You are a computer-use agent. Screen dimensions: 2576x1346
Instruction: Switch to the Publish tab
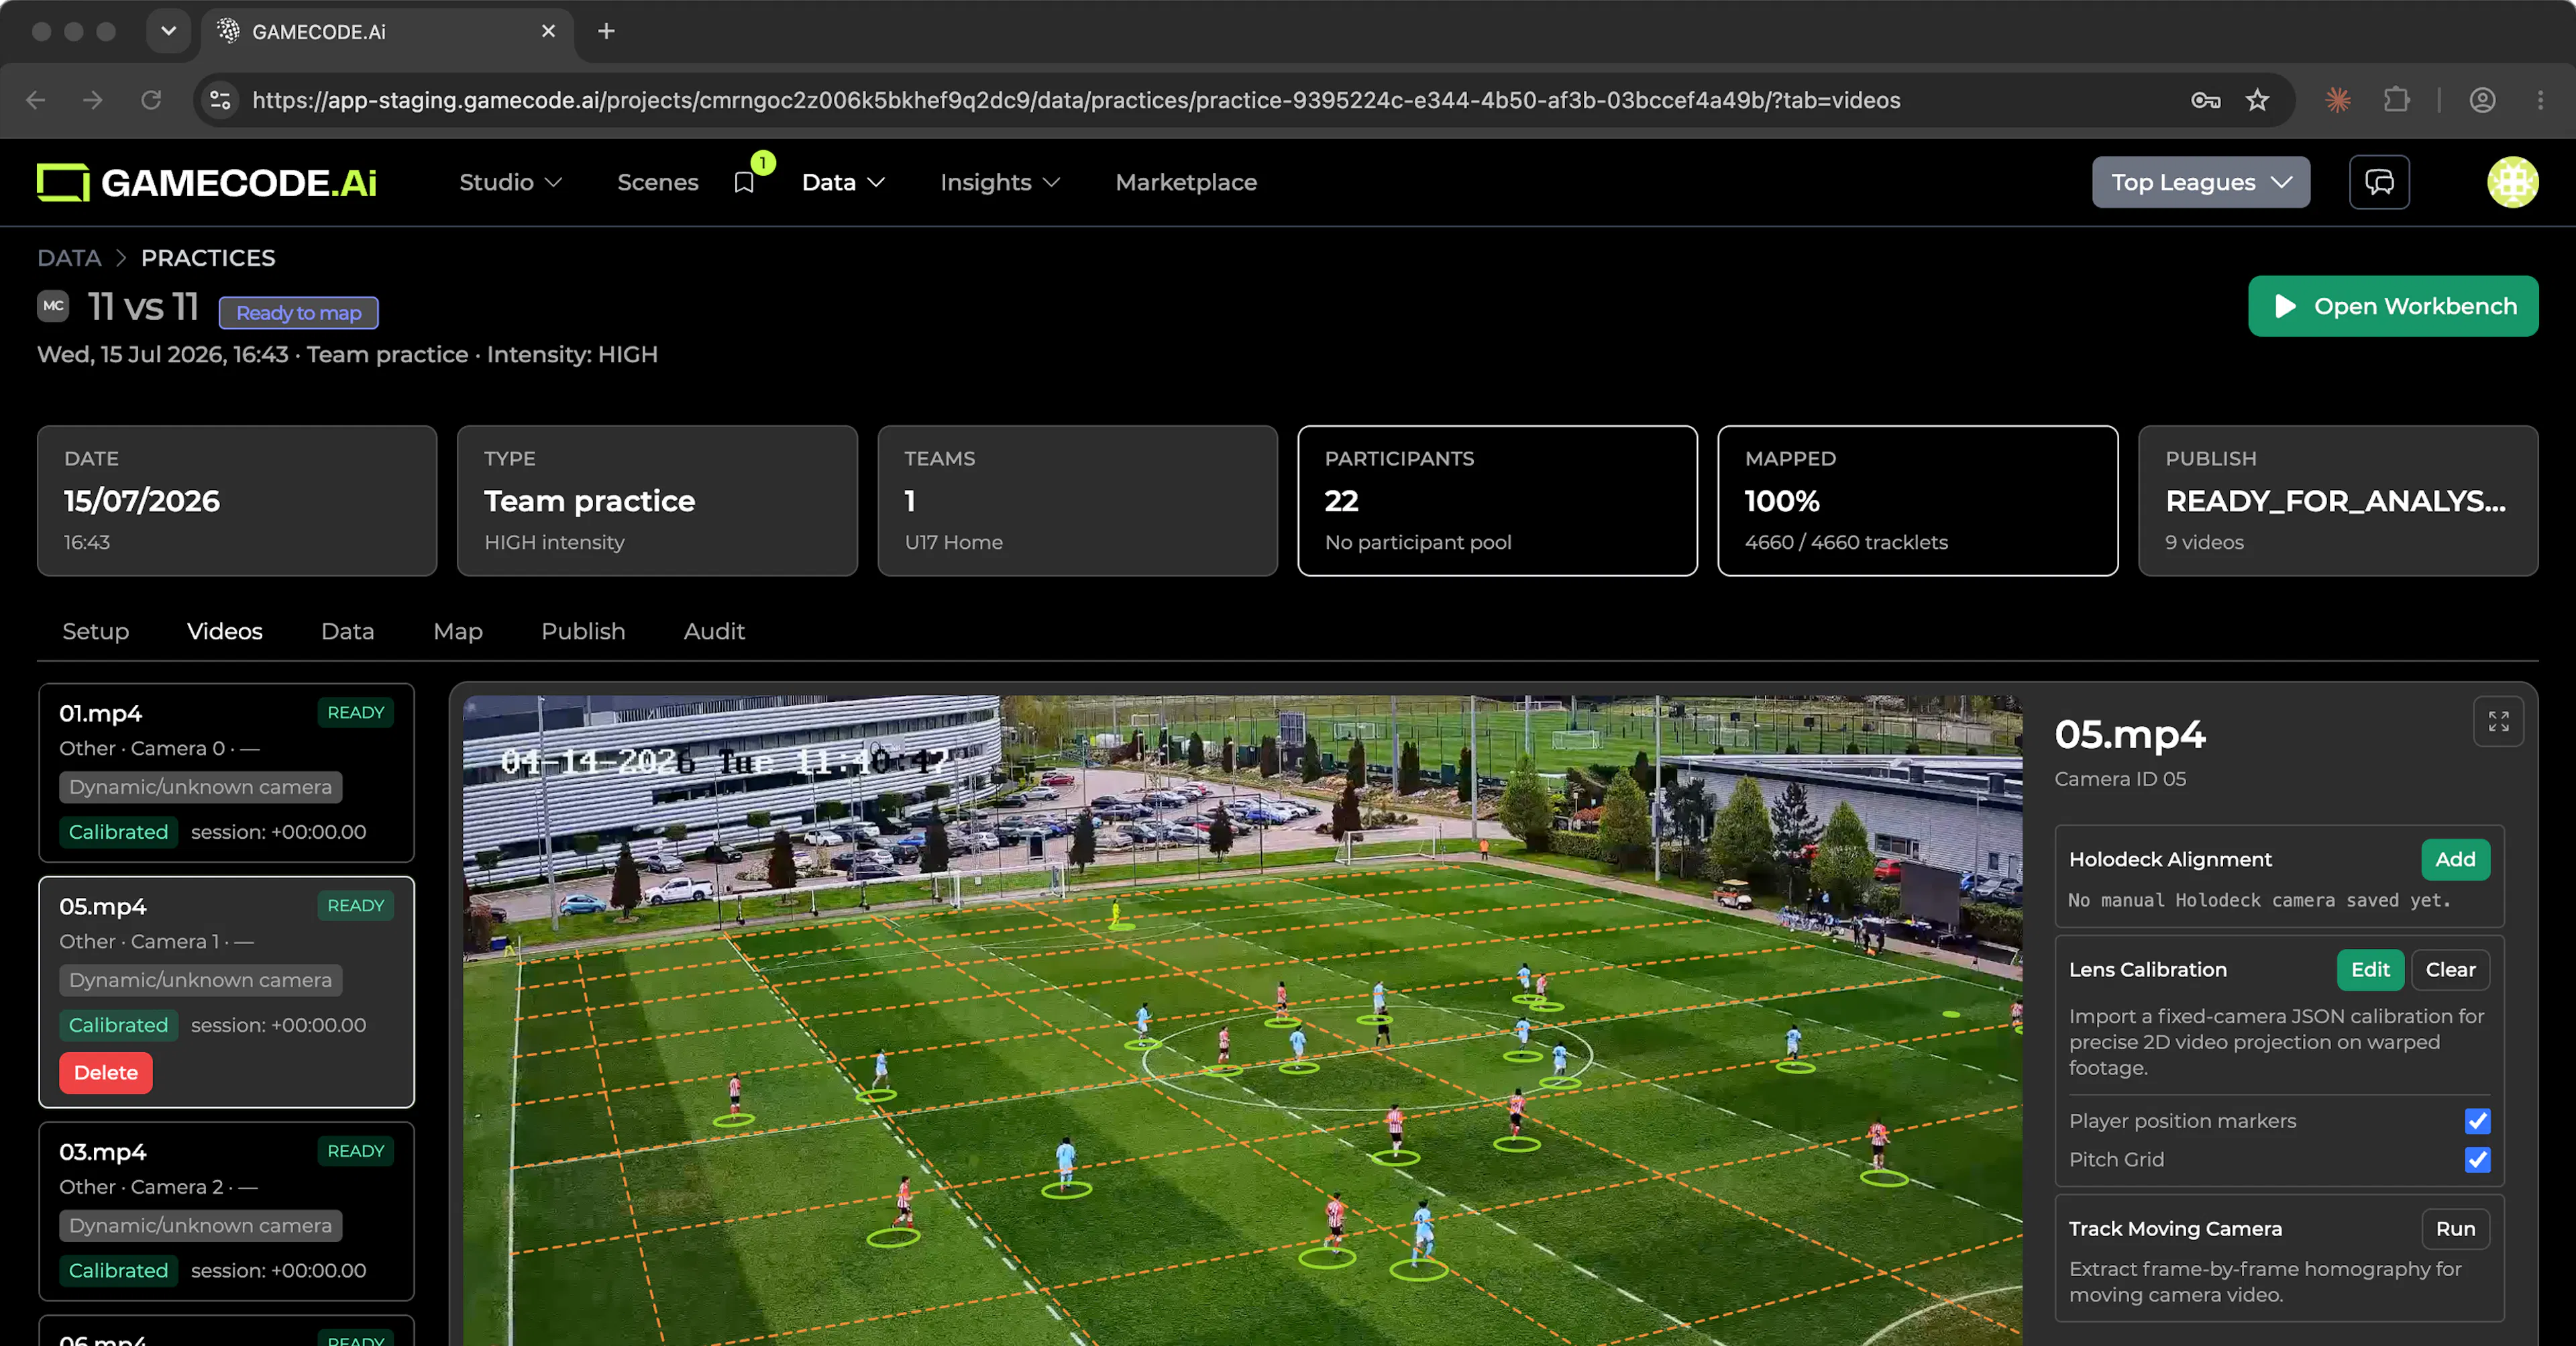[x=583, y=631]
